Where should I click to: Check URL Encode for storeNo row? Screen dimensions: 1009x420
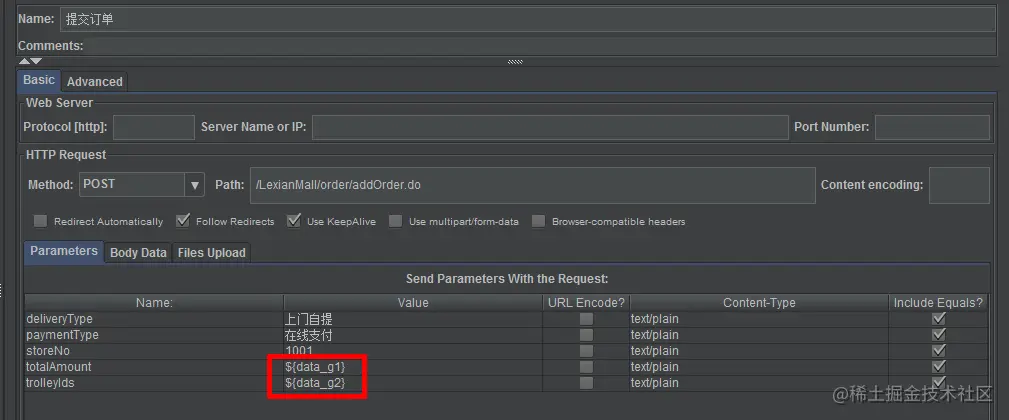[586, 351]
